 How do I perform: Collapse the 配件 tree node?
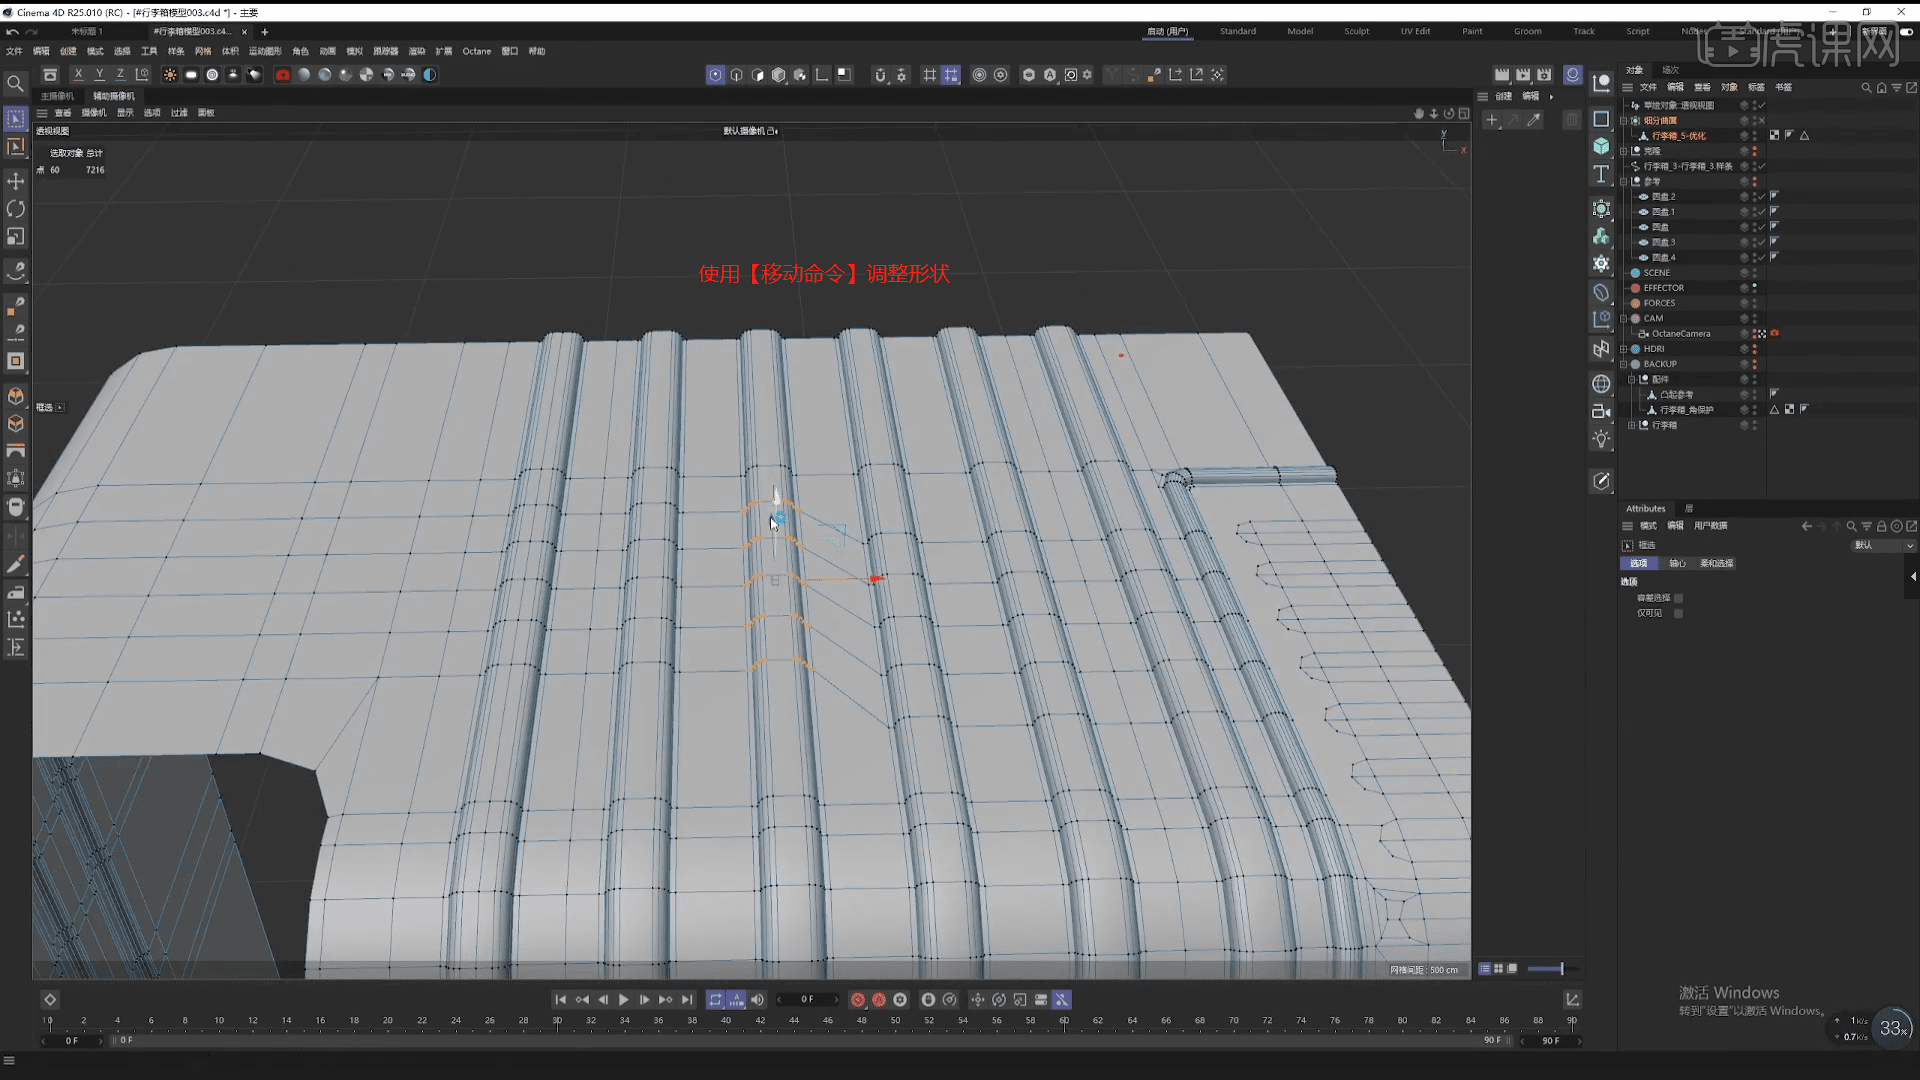(1632, 380)
